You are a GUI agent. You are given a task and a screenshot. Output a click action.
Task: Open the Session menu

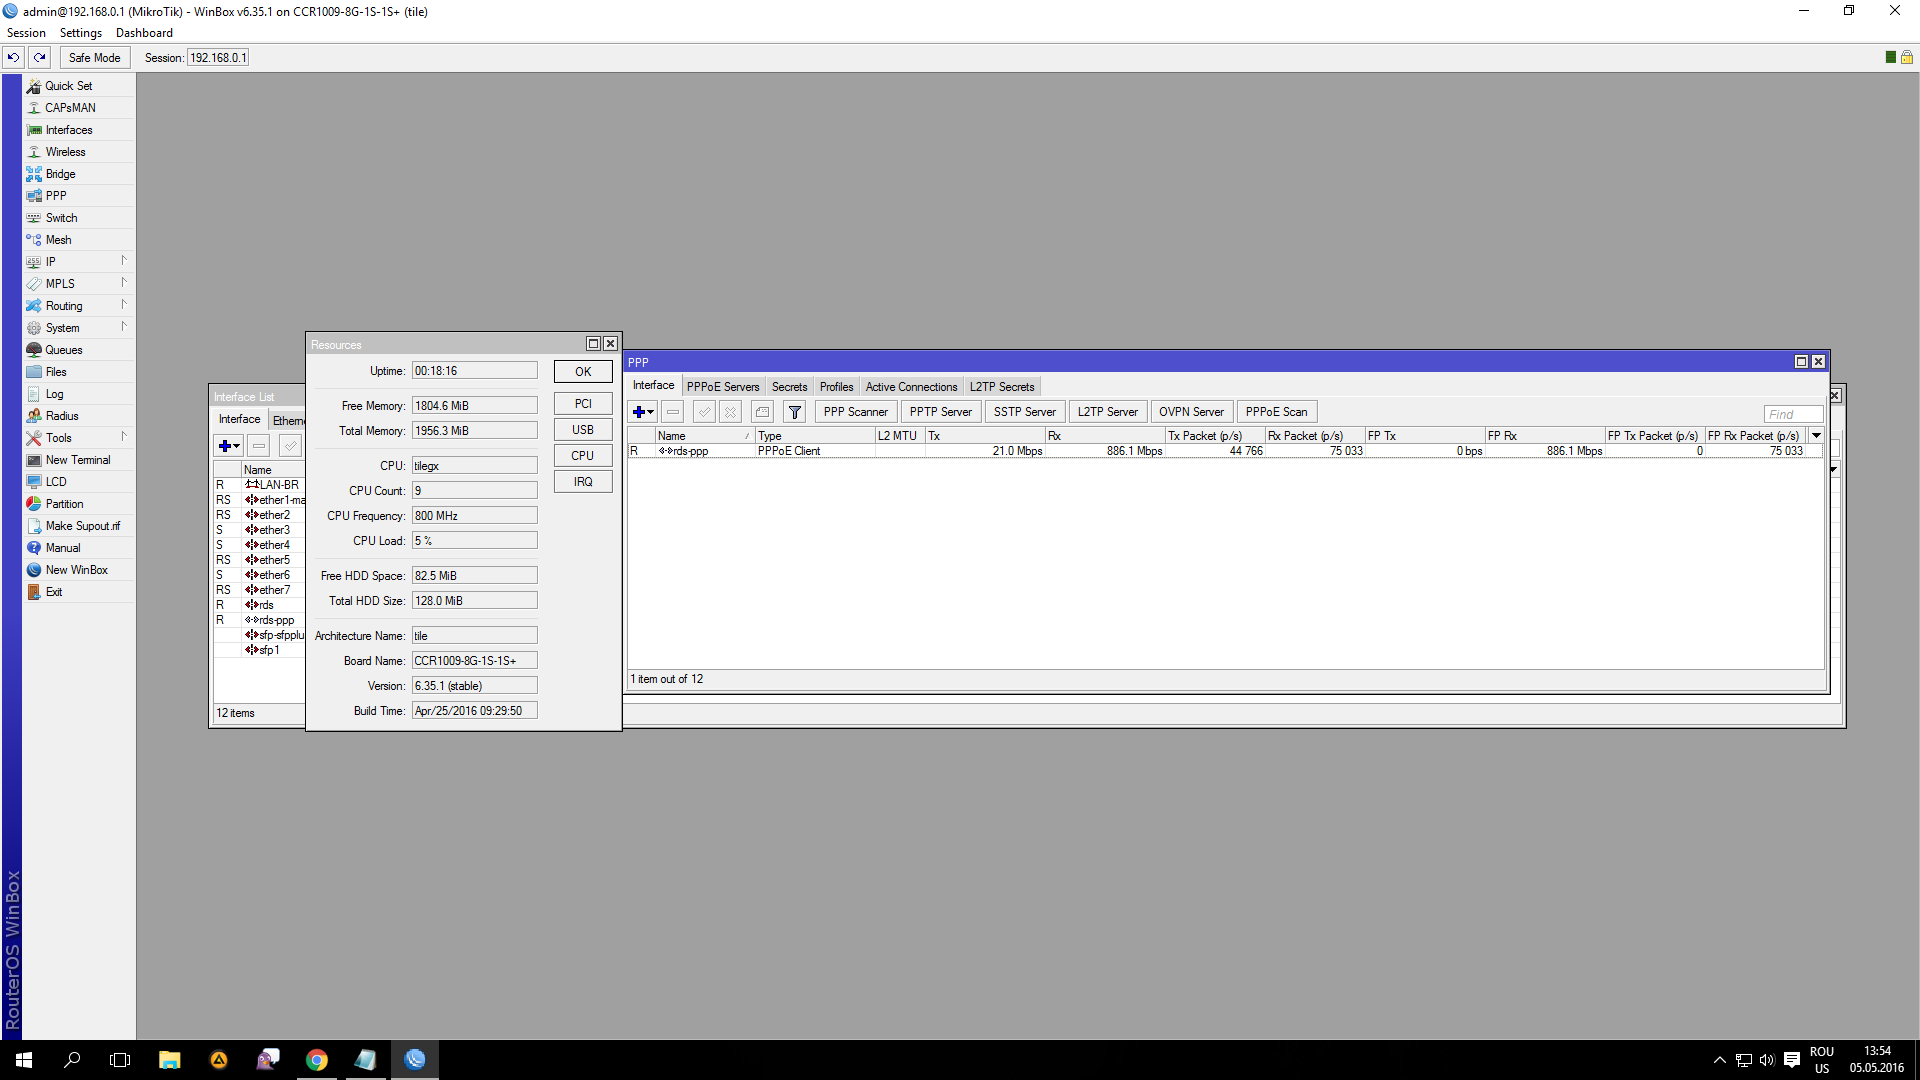[x=26, y=33]
